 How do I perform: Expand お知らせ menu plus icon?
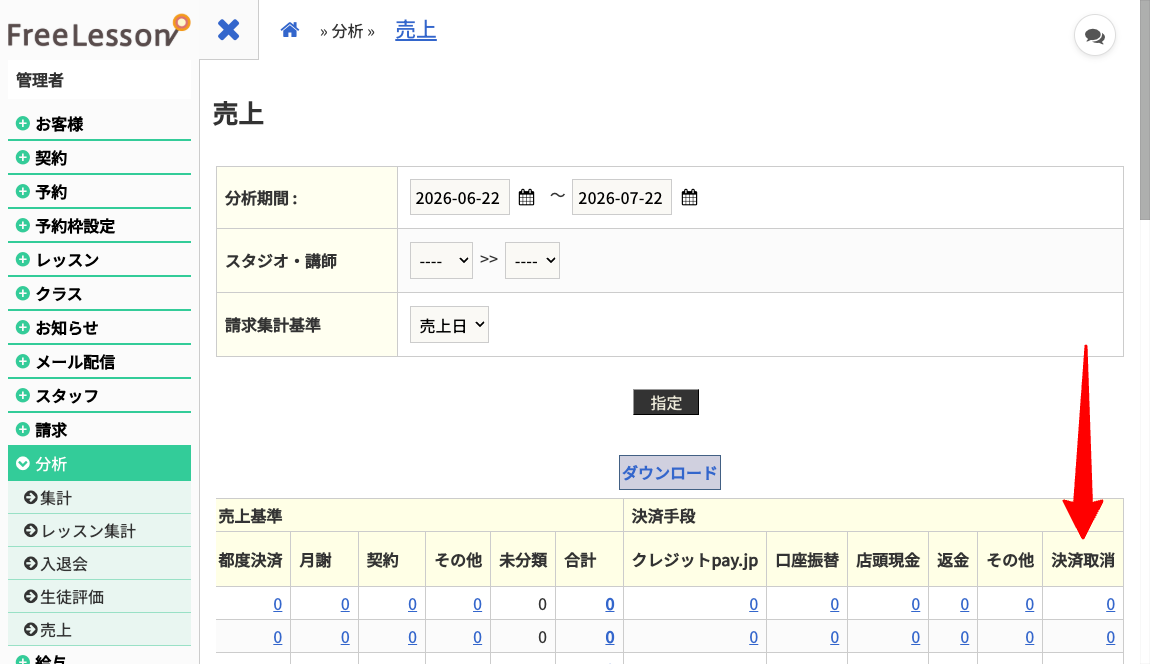coord(23,327)
